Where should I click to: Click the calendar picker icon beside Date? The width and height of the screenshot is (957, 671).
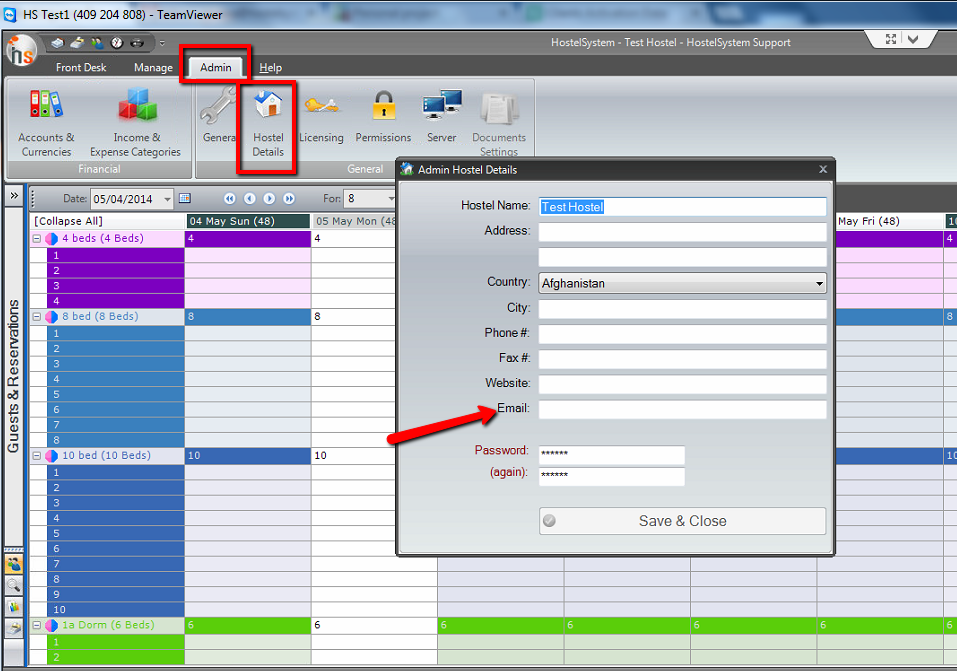click(x=185, y=198)
